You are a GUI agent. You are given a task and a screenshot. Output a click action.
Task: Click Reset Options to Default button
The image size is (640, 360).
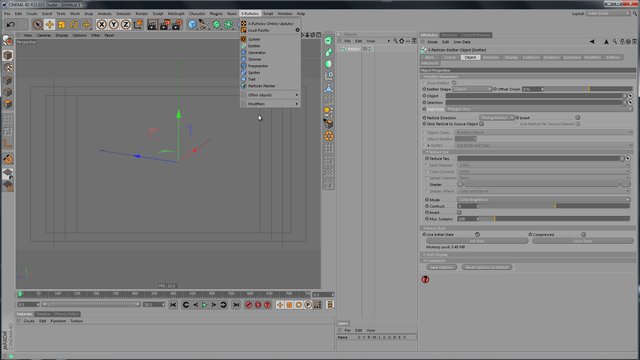point(487,267)
